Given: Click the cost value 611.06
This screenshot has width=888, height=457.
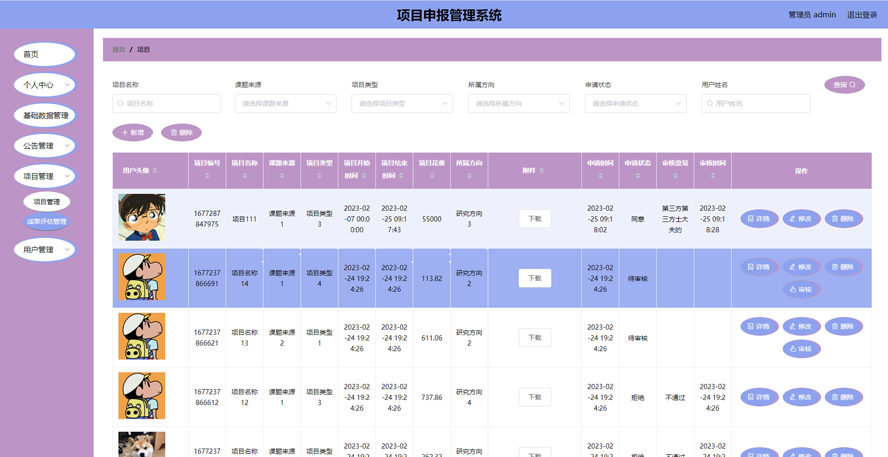Looking at the screenshot, I should coord(432,338).
